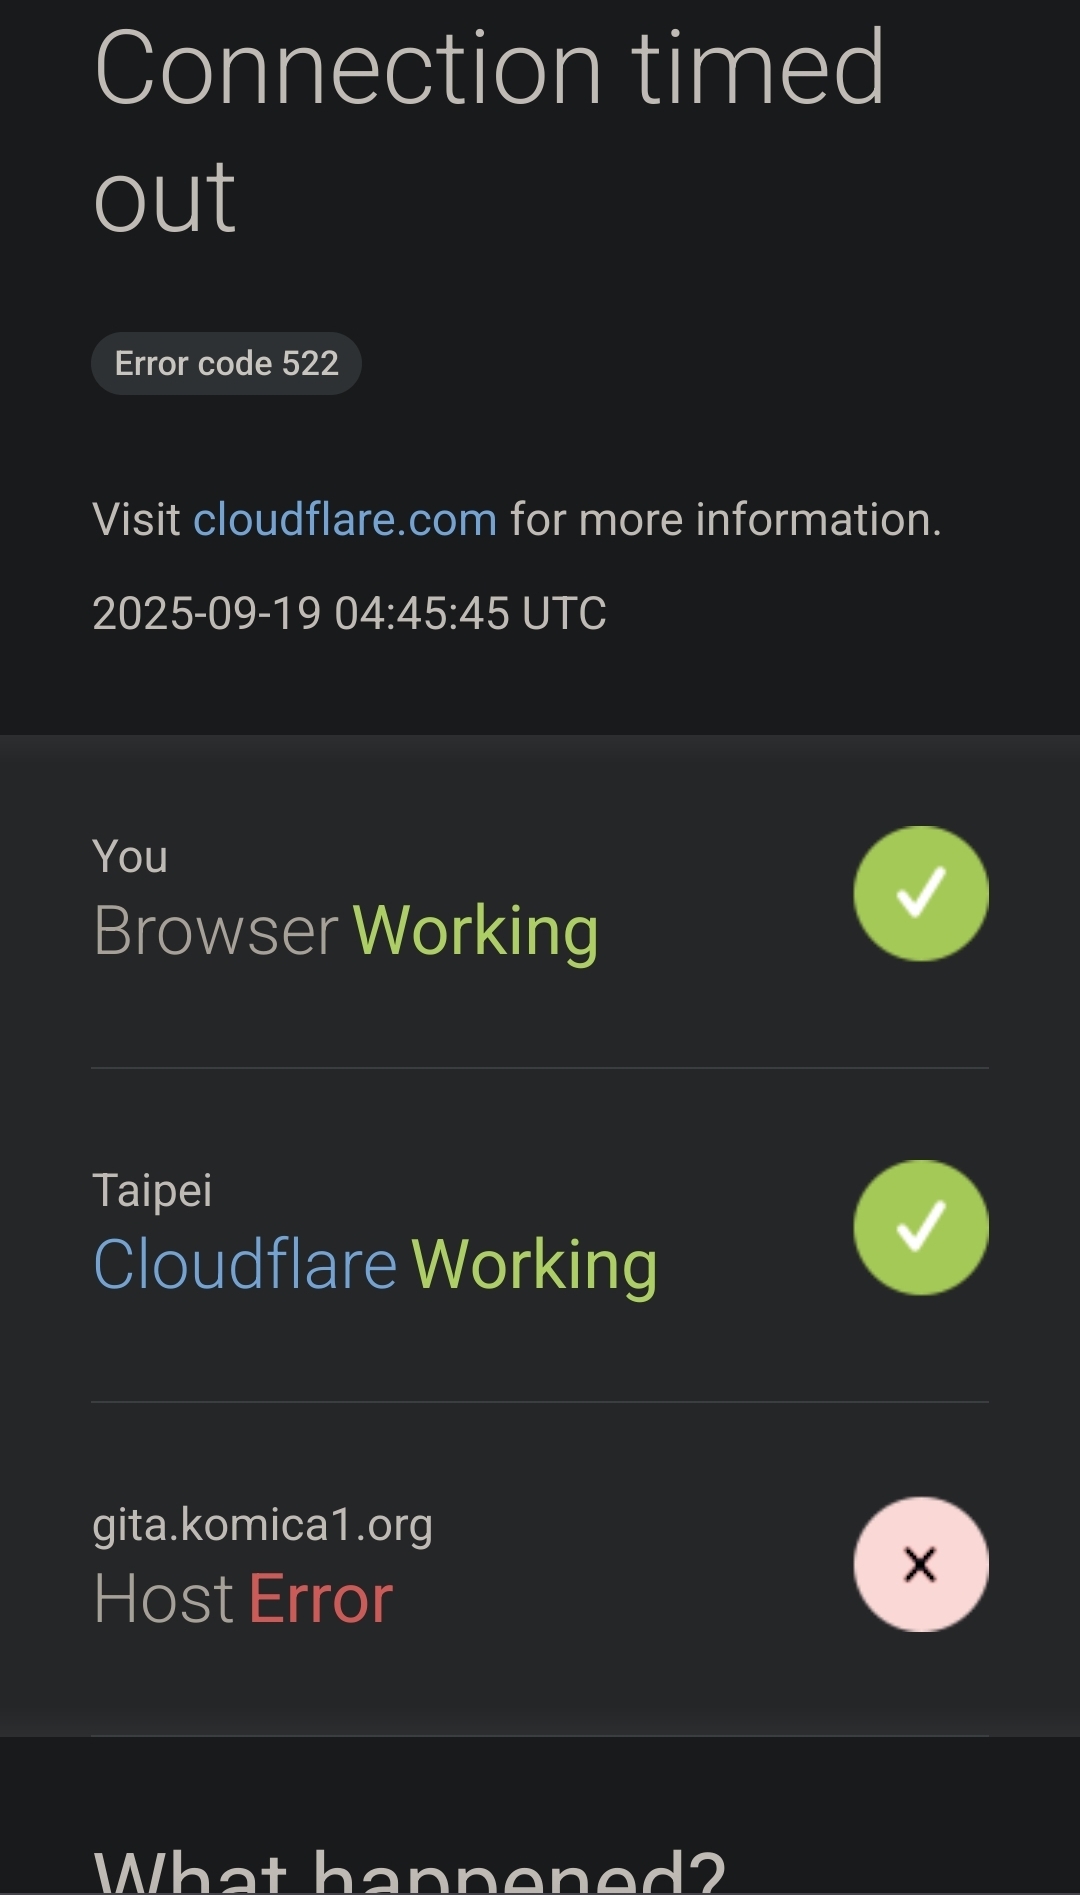Click the word Browser in status list
The width and height of the screenshot is (1080, 1895).
(x=216, y=931)
